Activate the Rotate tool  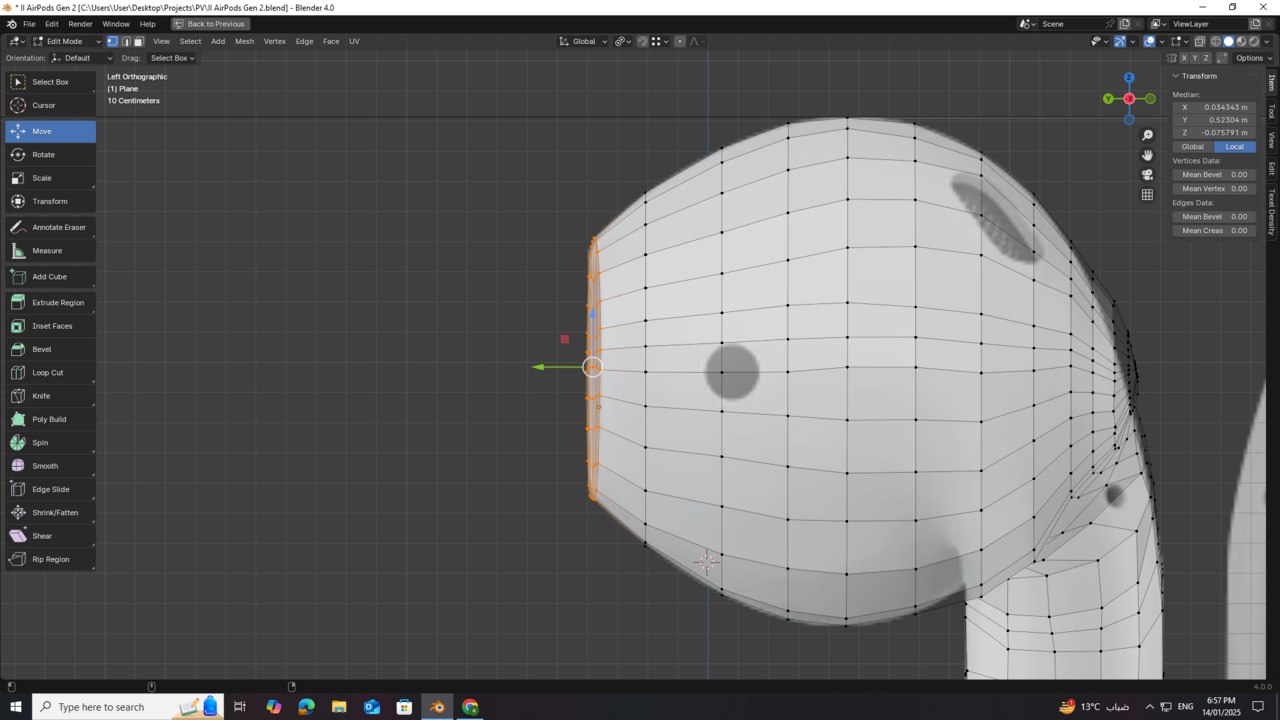(50, 154)
